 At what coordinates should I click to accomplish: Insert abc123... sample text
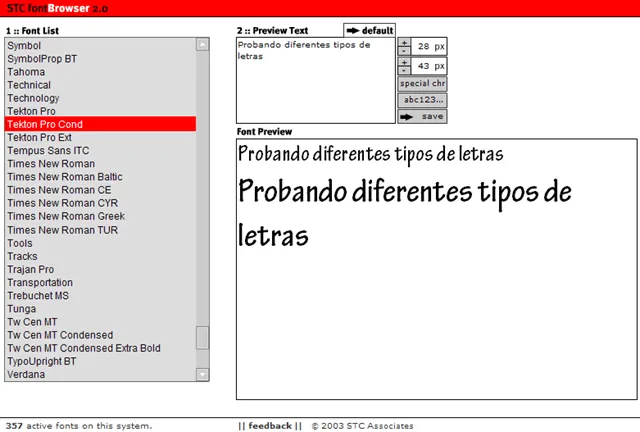(422, 100)
